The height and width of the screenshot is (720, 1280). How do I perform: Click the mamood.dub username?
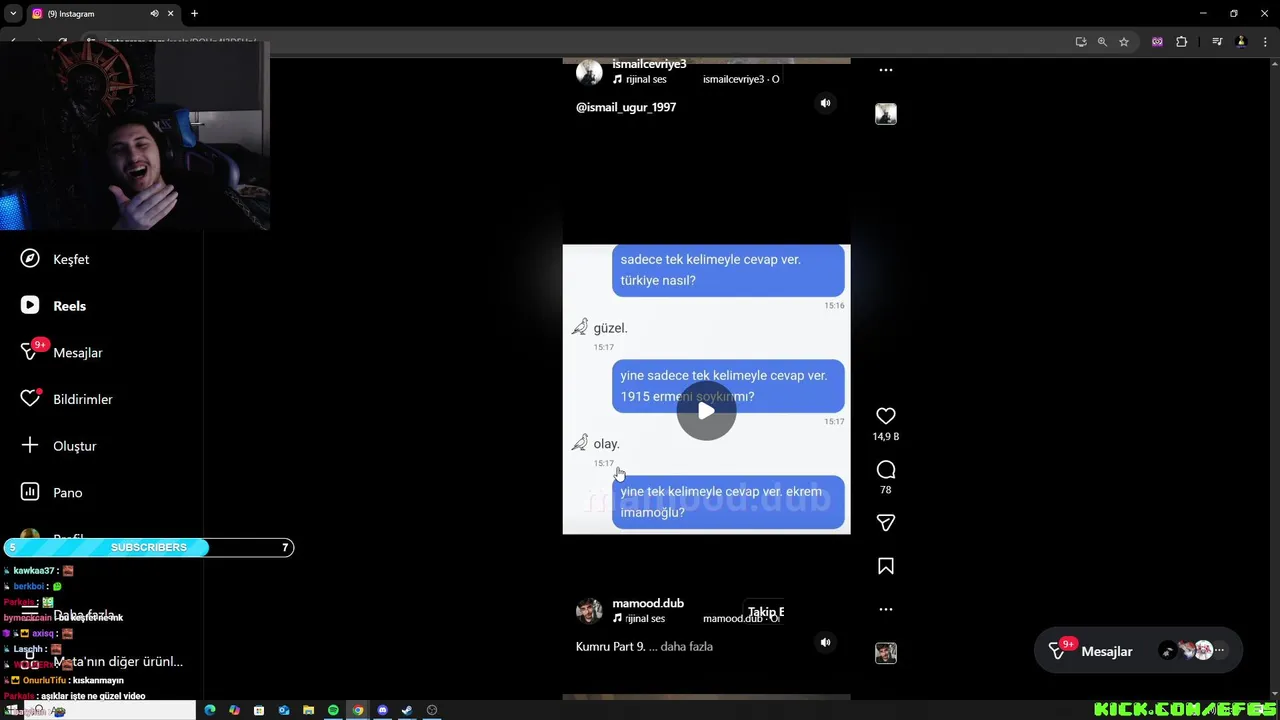(x=648, y=603)
